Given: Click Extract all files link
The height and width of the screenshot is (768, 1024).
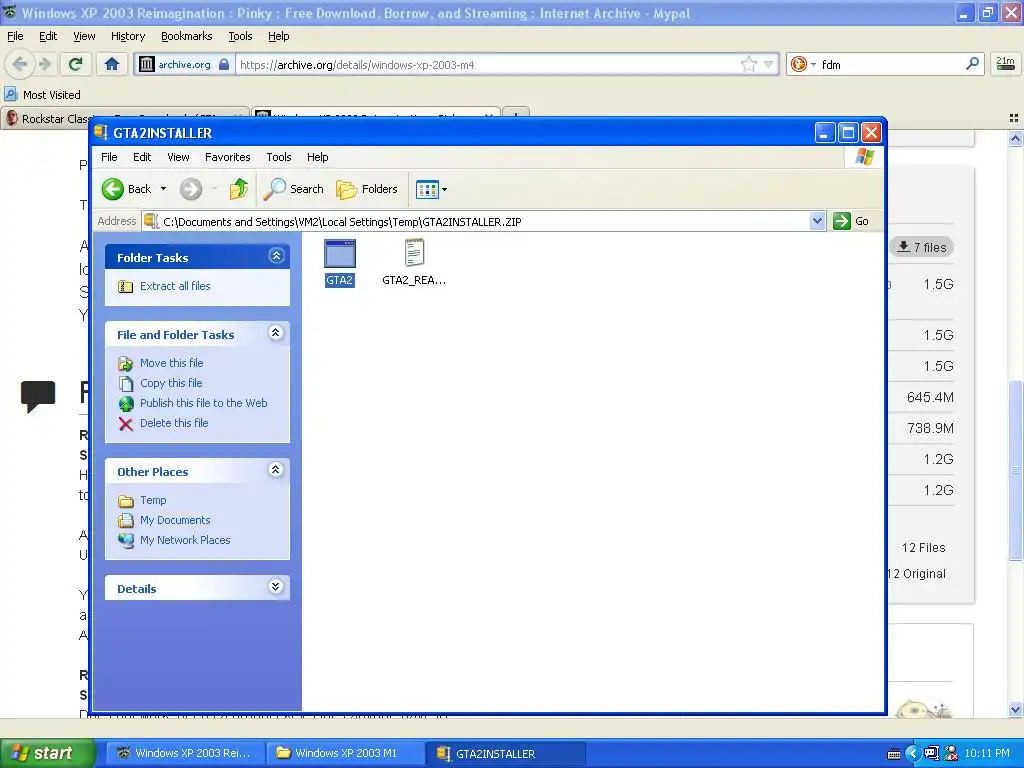Looking at the screenshot, I should [x=175, y=286].
